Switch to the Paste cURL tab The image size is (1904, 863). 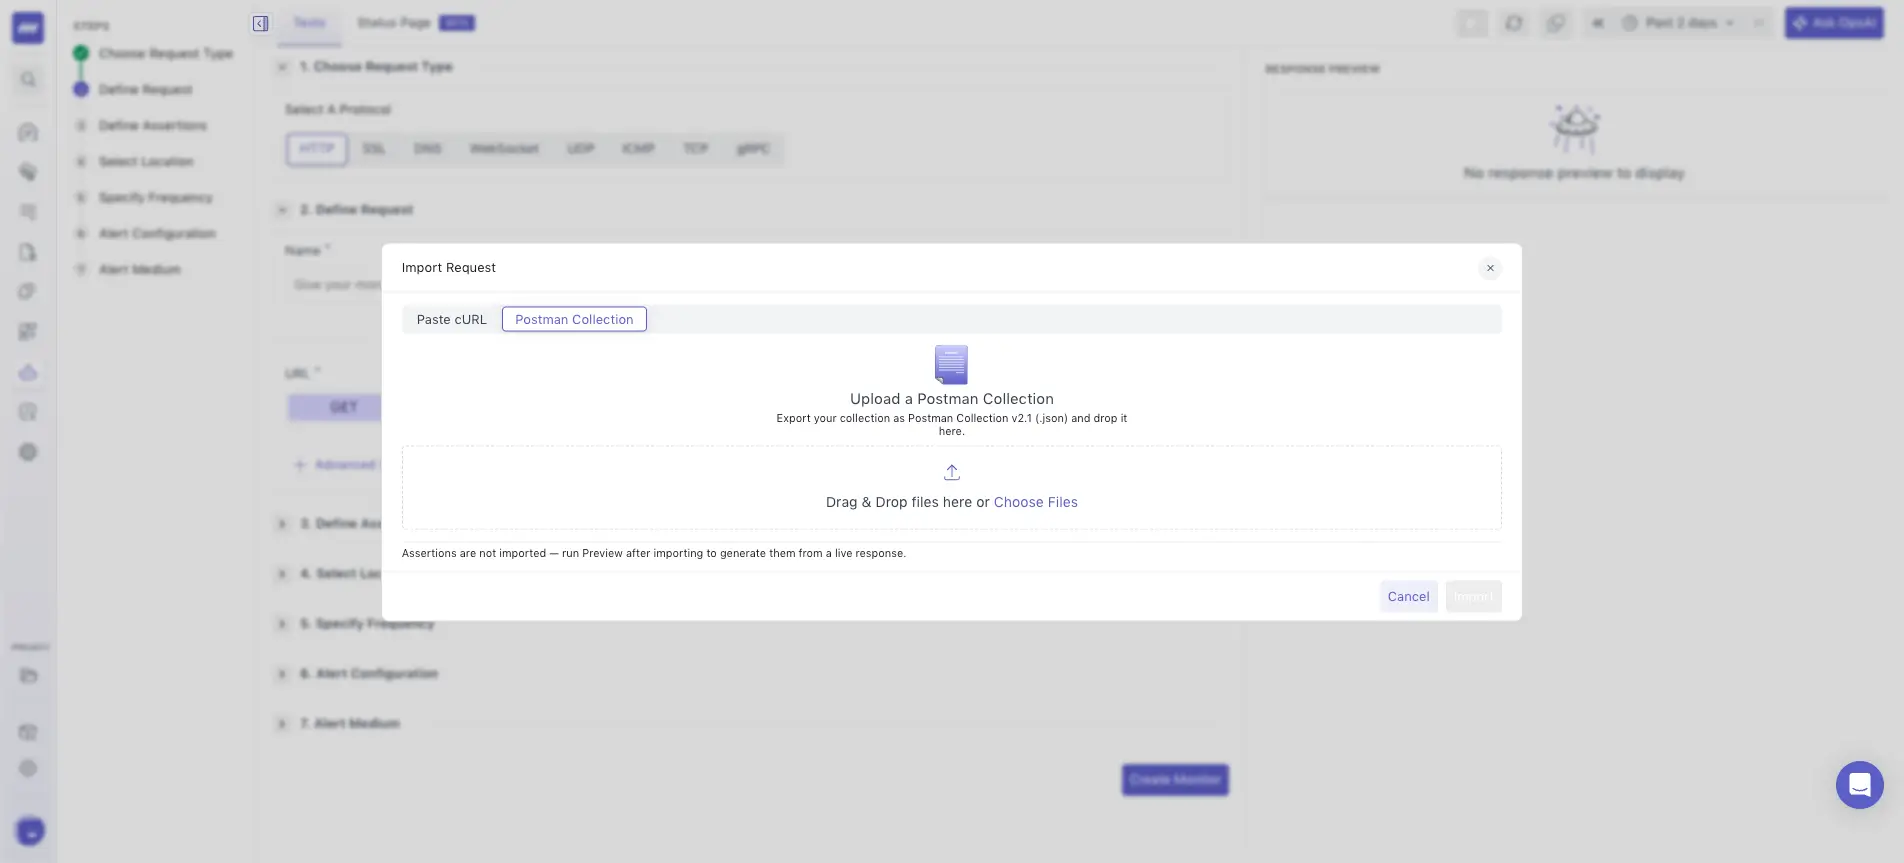pos(451,320)
